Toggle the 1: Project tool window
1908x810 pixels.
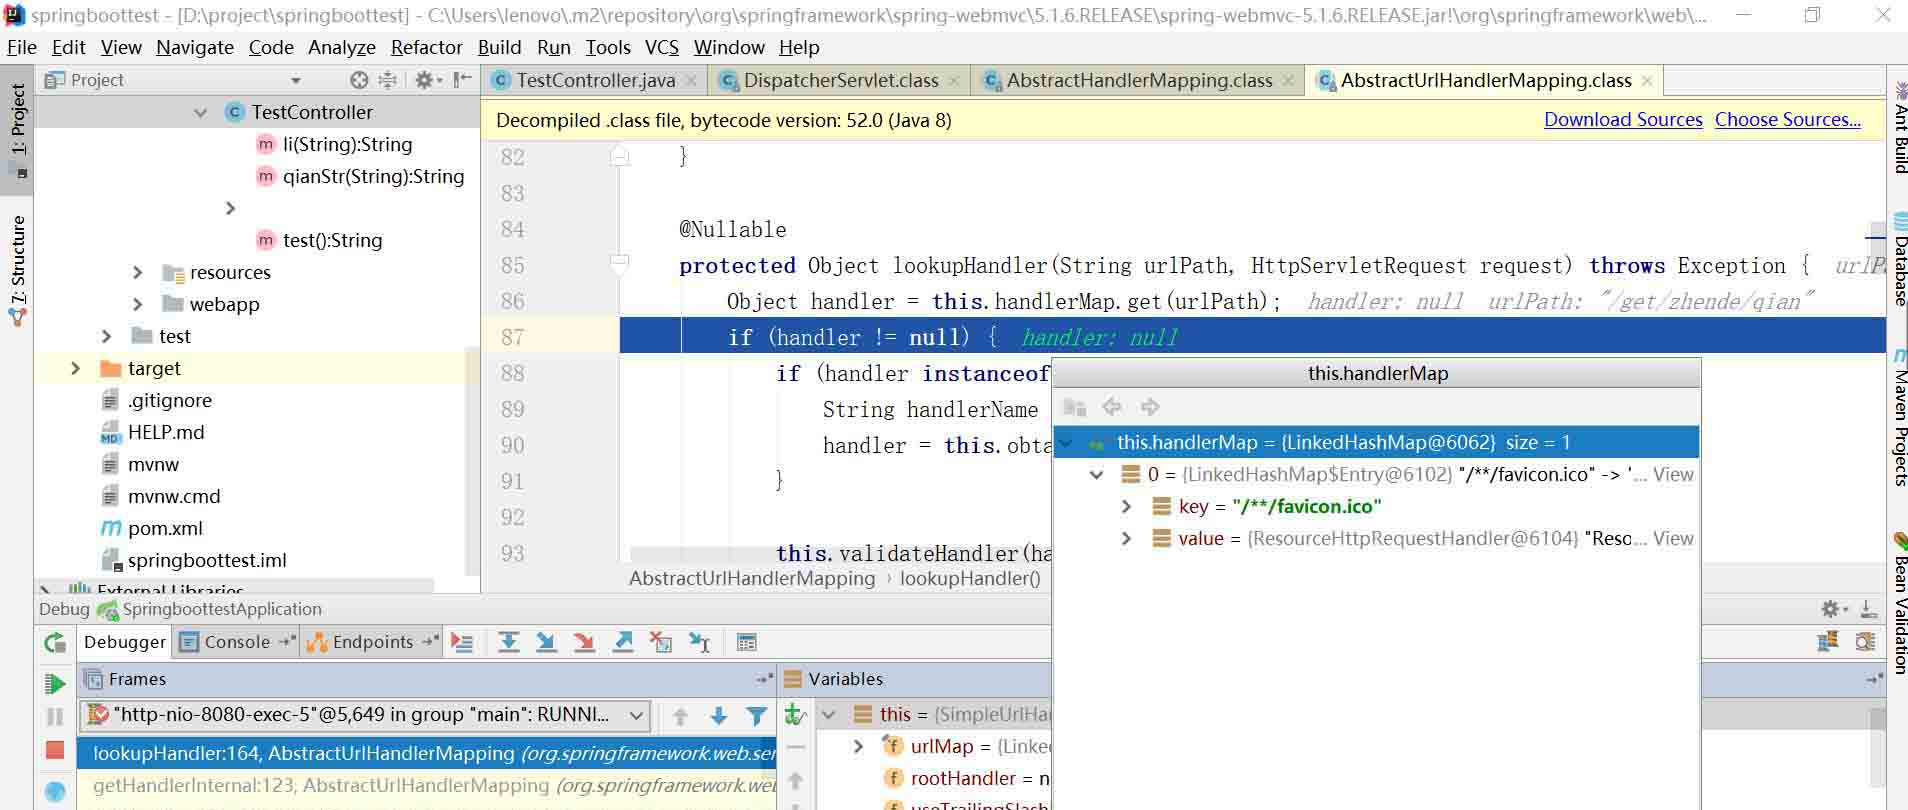(x=17, y=128)
